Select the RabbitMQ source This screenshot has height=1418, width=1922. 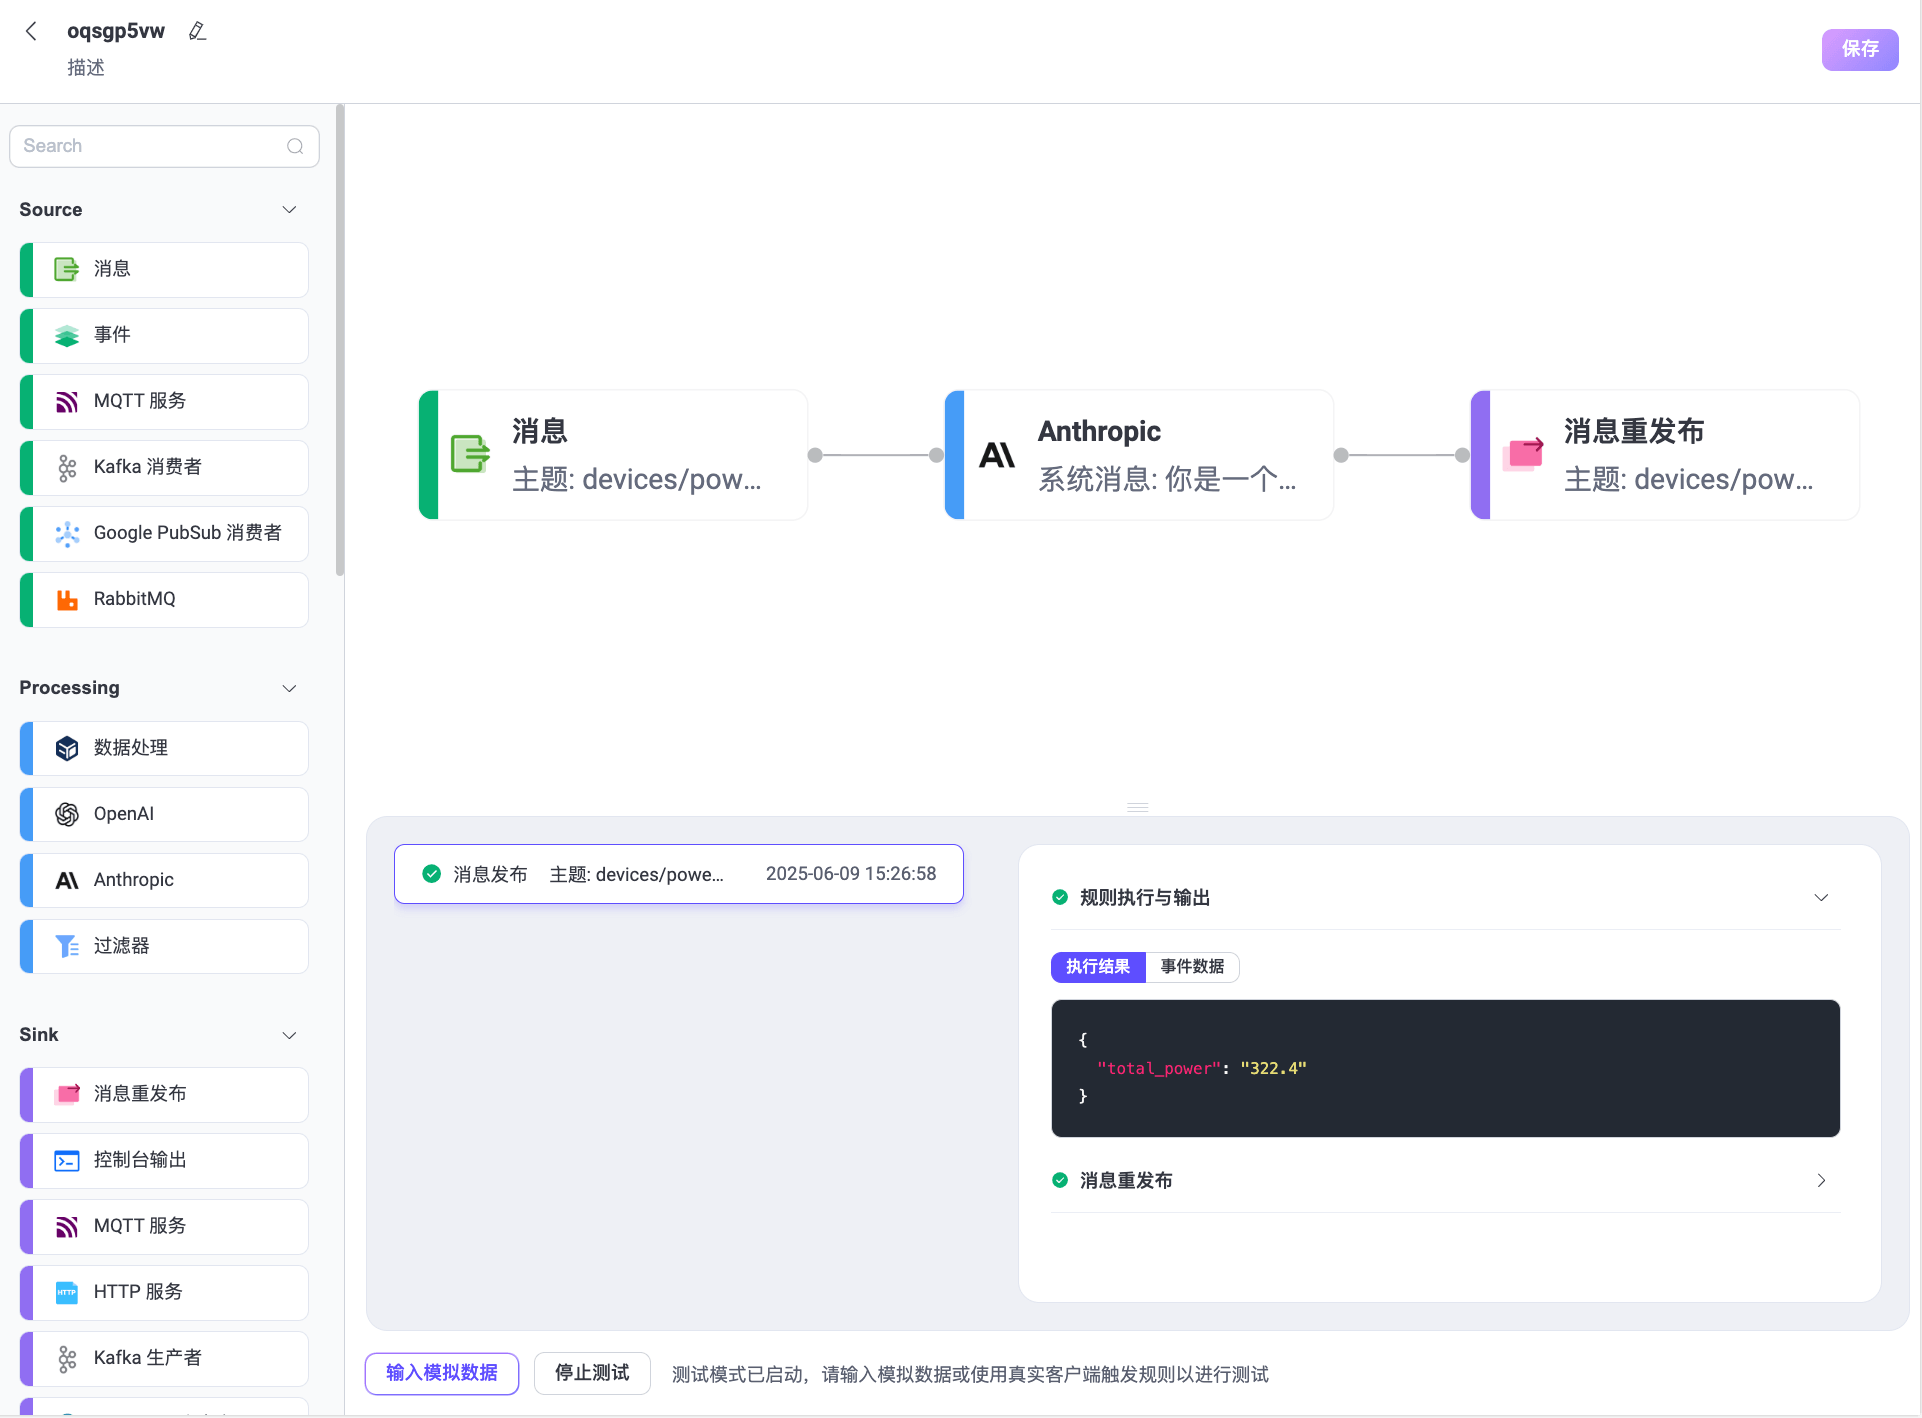coord(133,598)
